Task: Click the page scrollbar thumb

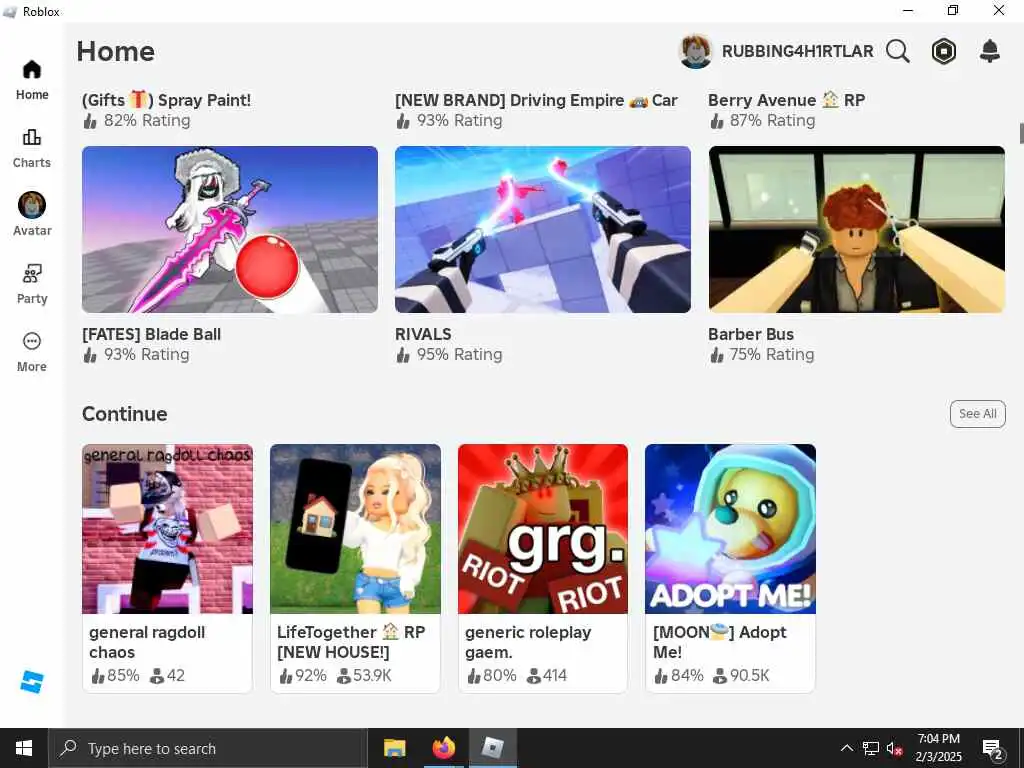Action: point(1021,133)
